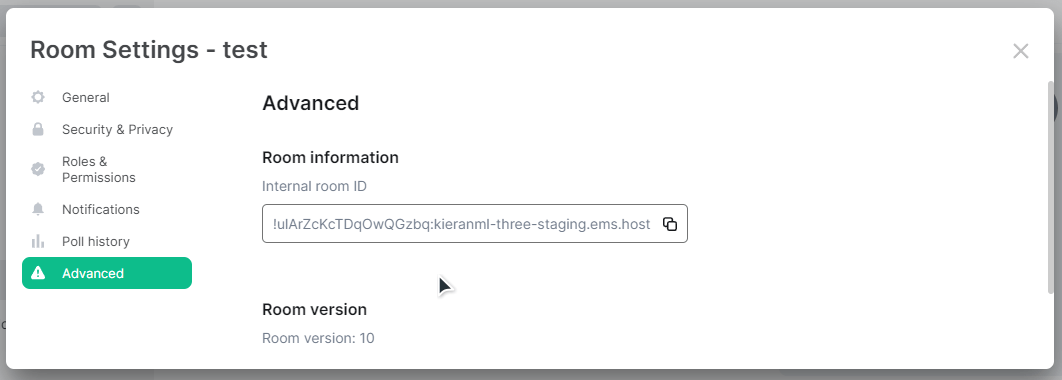Viewport: 1062px width, 380px height.
Task: Select the Poll history label
Action: pyautogui.click(x=95, y=241)
